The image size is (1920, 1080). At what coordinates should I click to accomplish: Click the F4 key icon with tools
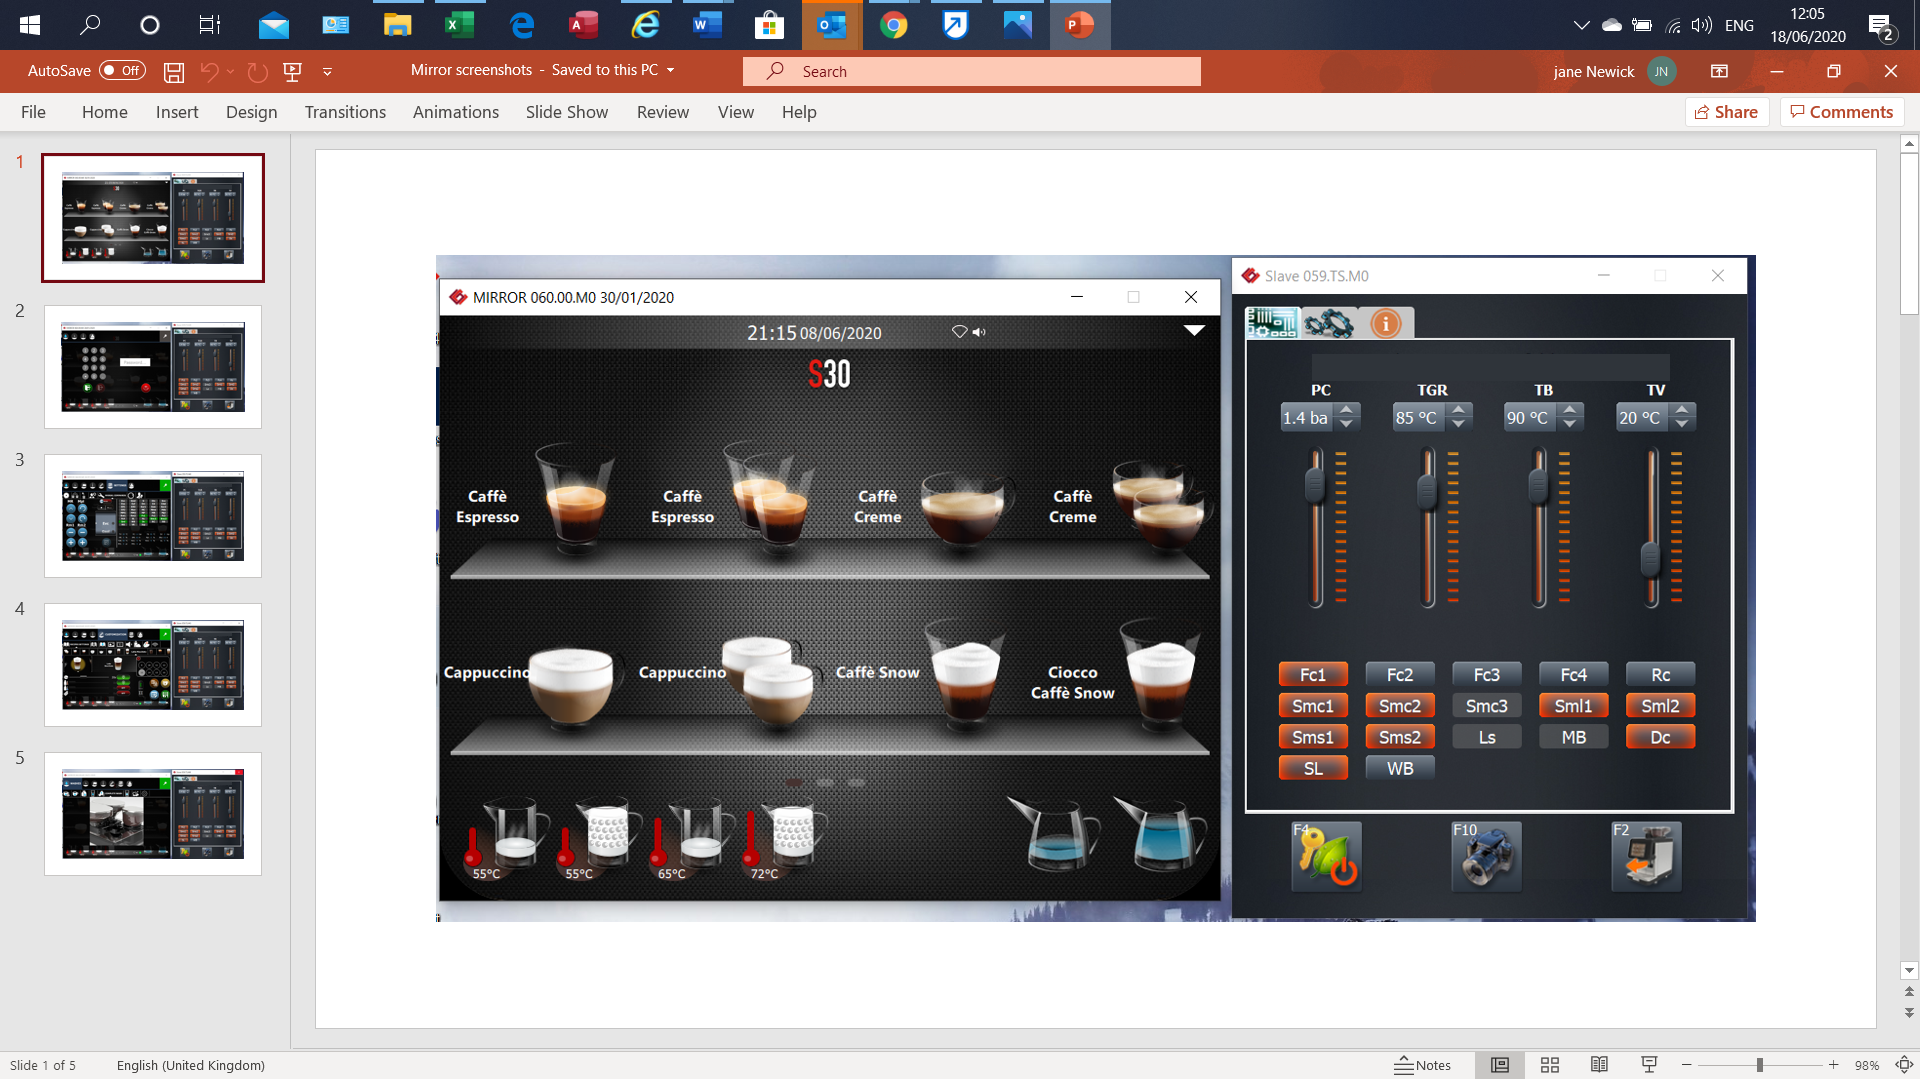tap(1324, 857)
